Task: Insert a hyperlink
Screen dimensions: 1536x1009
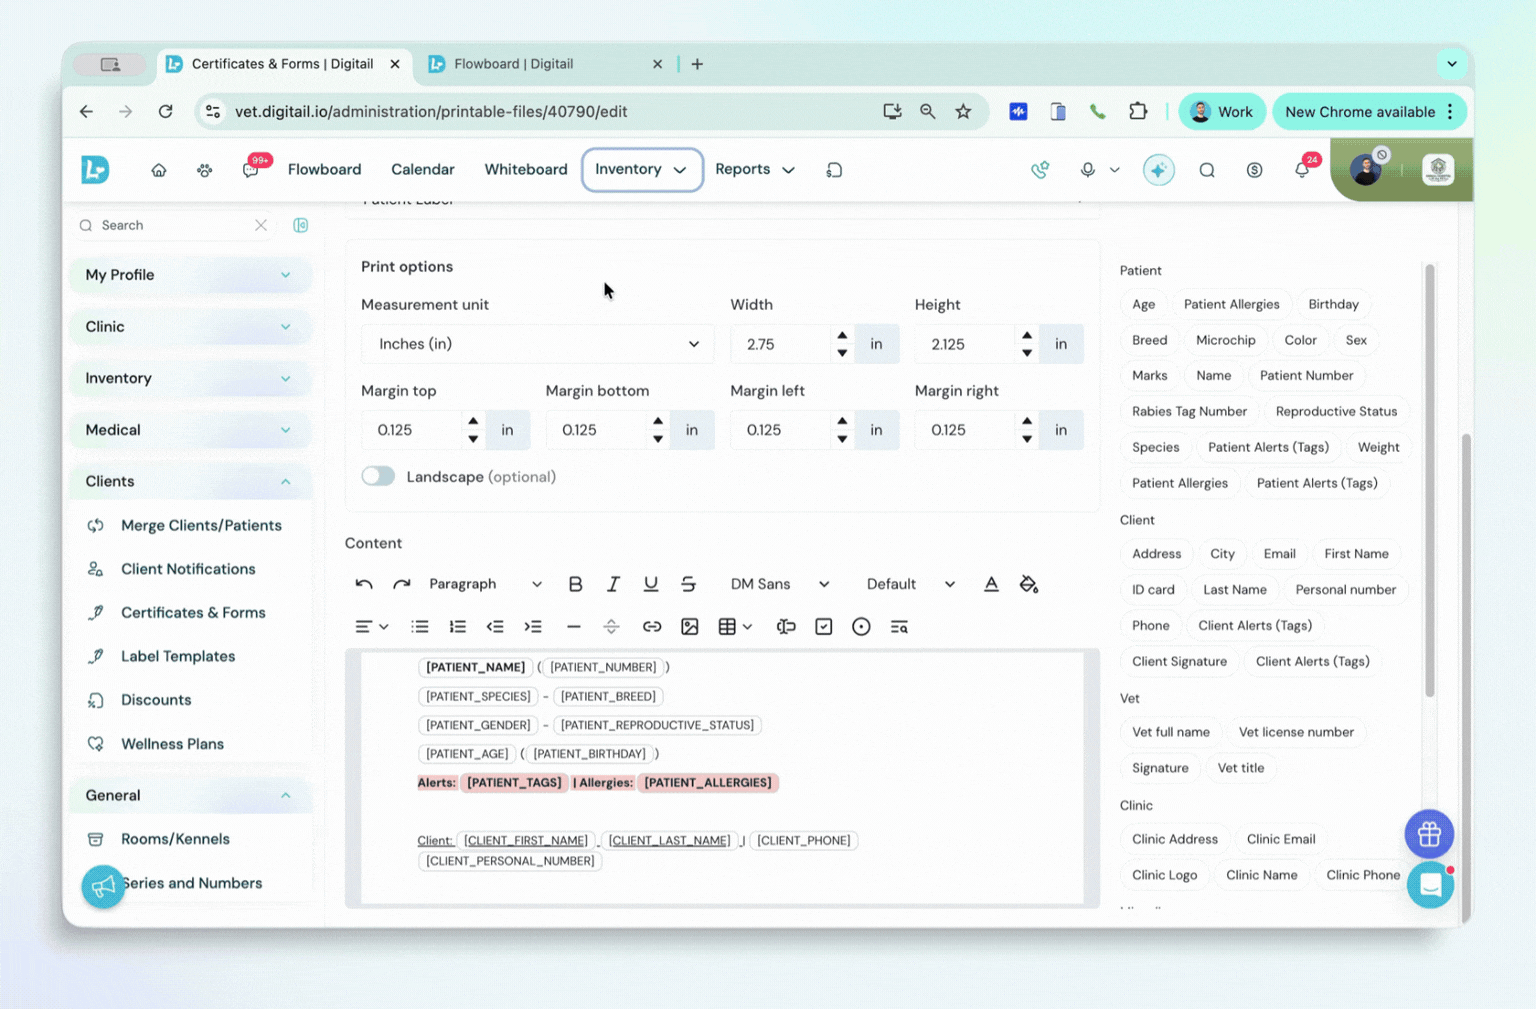Action: 652,627
